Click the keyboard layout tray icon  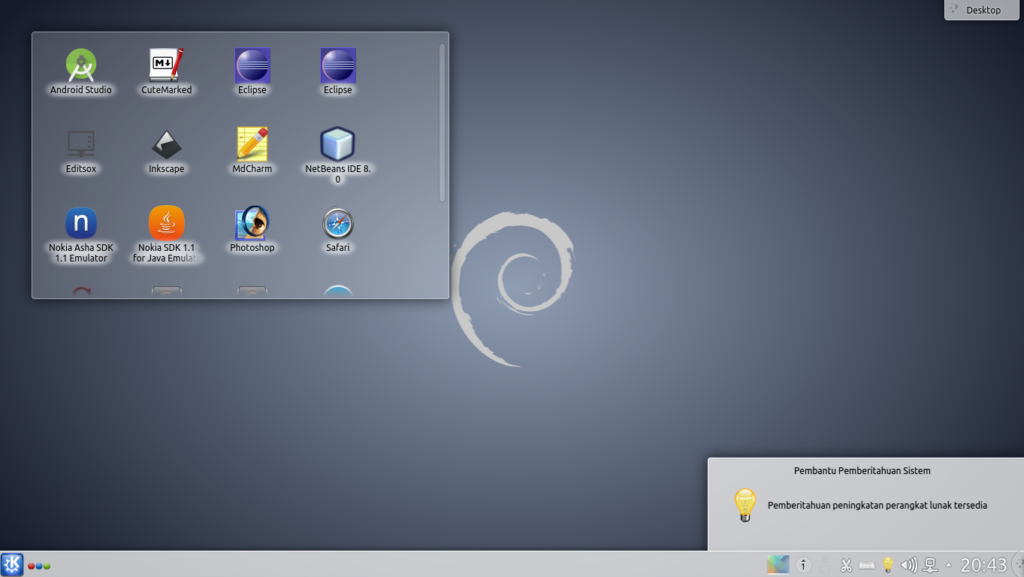click(x=867, y=565)
